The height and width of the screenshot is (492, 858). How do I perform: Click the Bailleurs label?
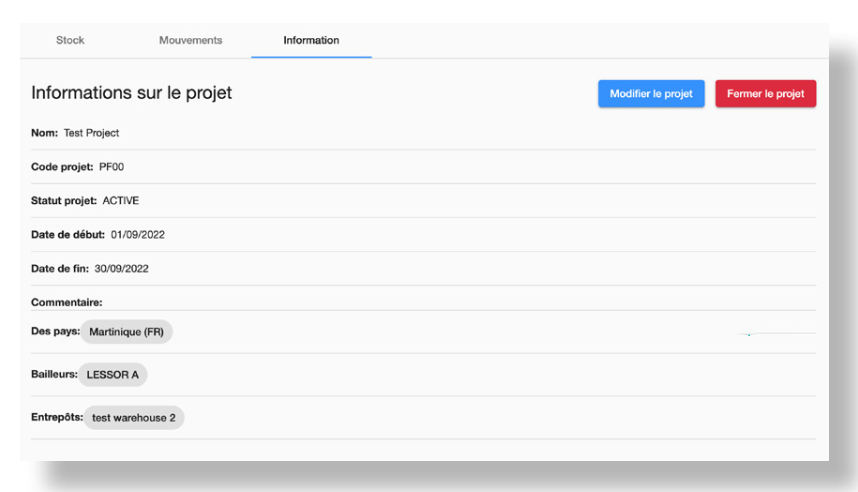tap(53, 374)
